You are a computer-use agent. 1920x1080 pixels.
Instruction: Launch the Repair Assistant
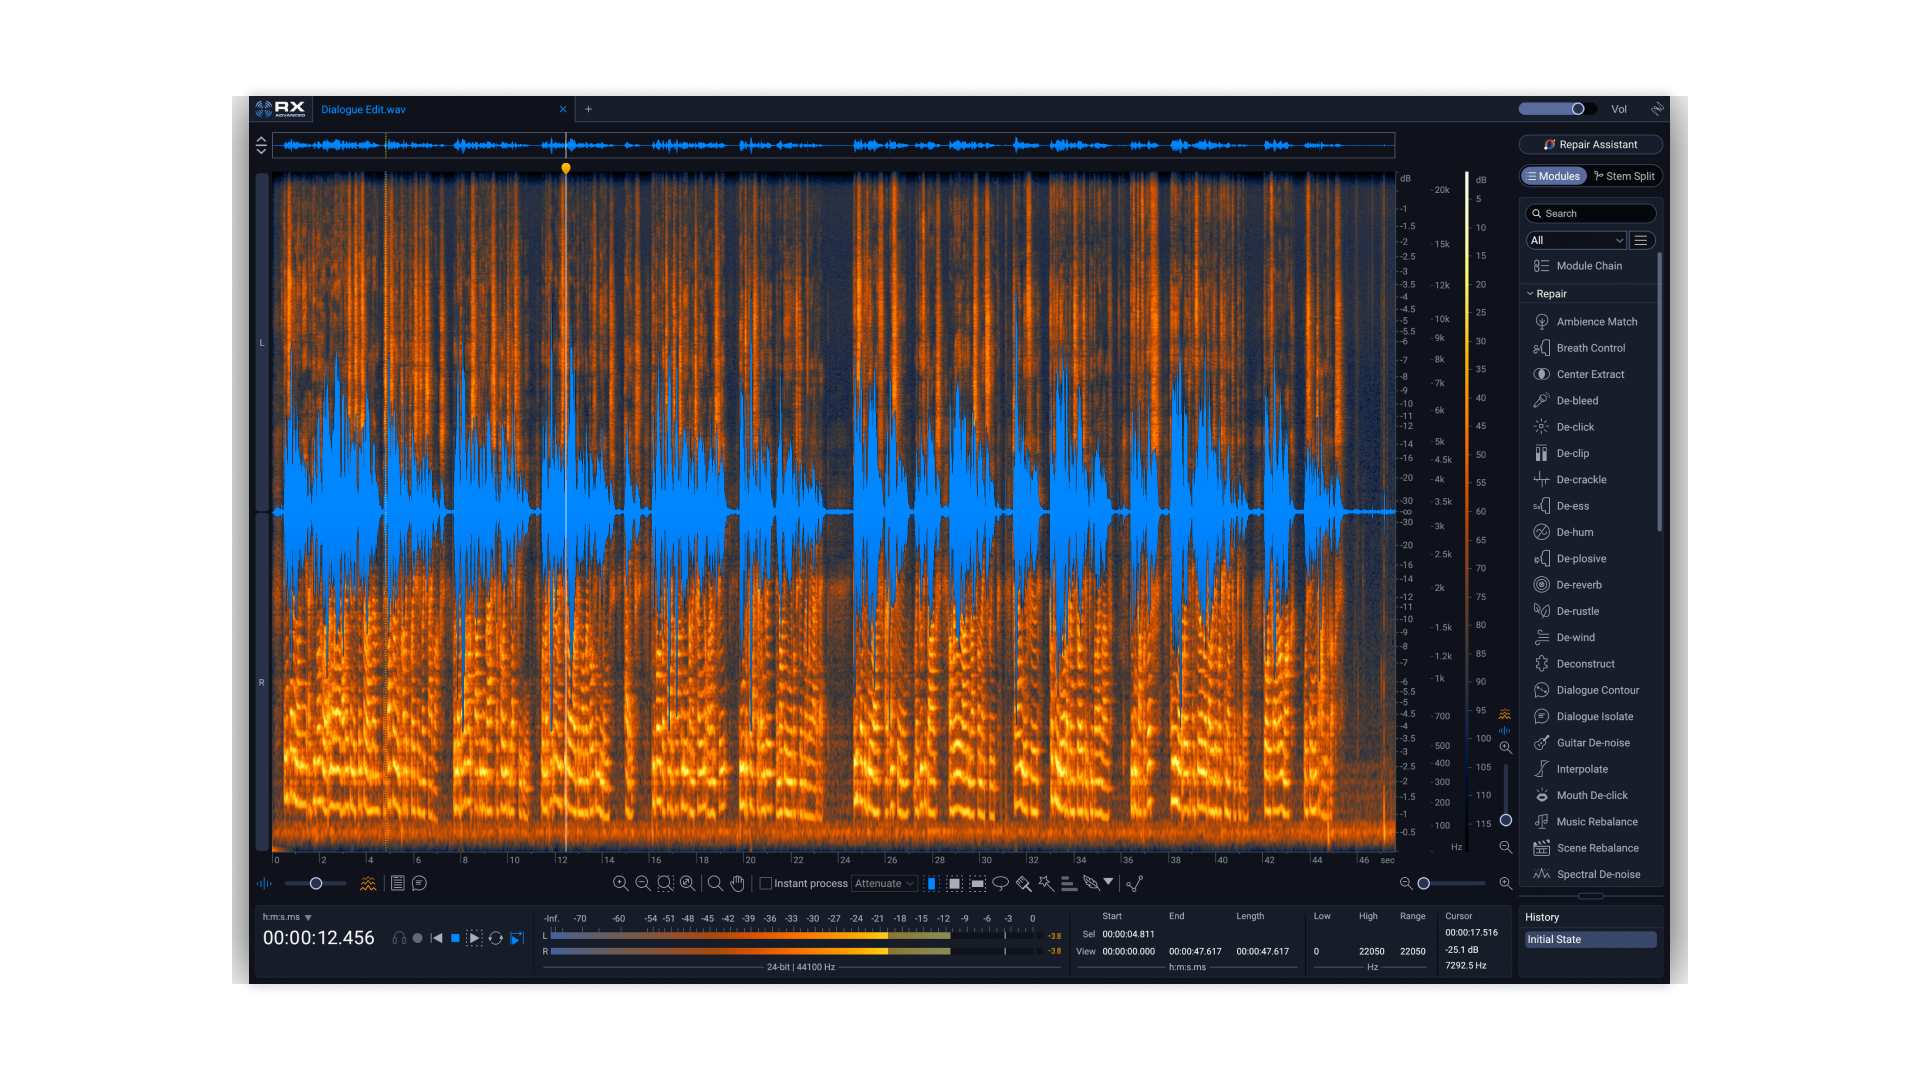(1590, 144)
